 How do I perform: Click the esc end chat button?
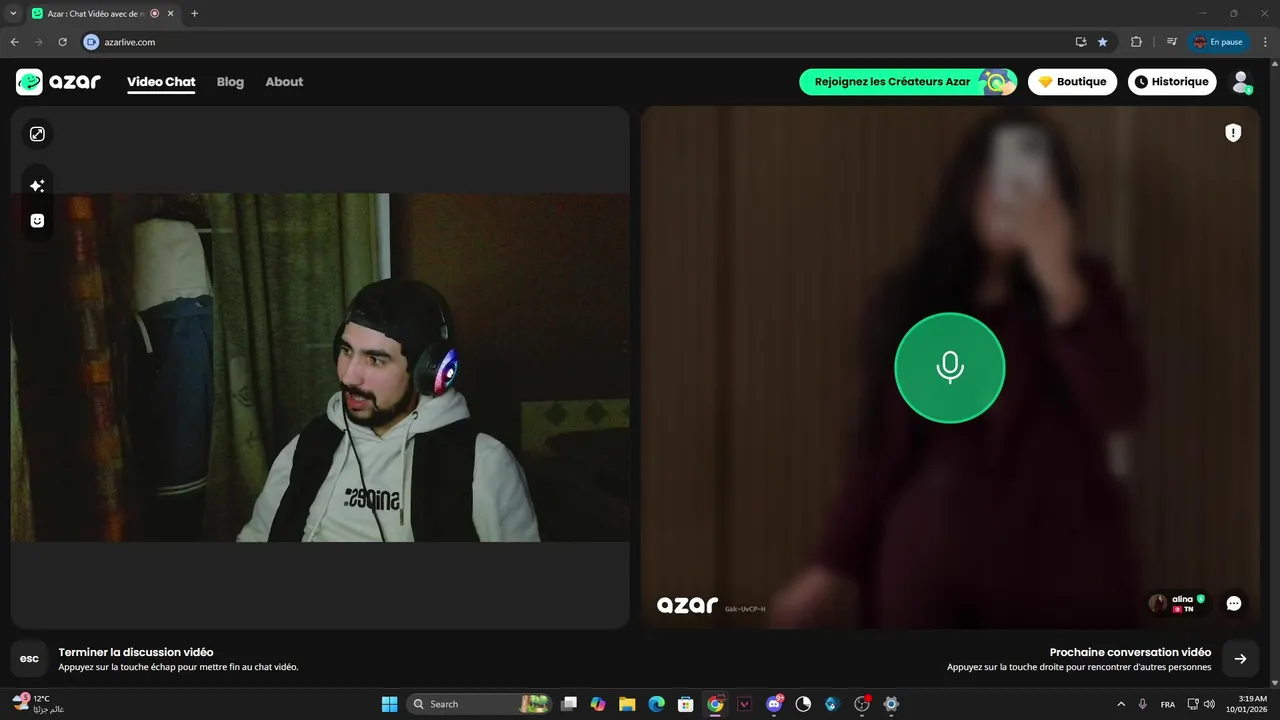pyautogui.click(x=30, y=659)
